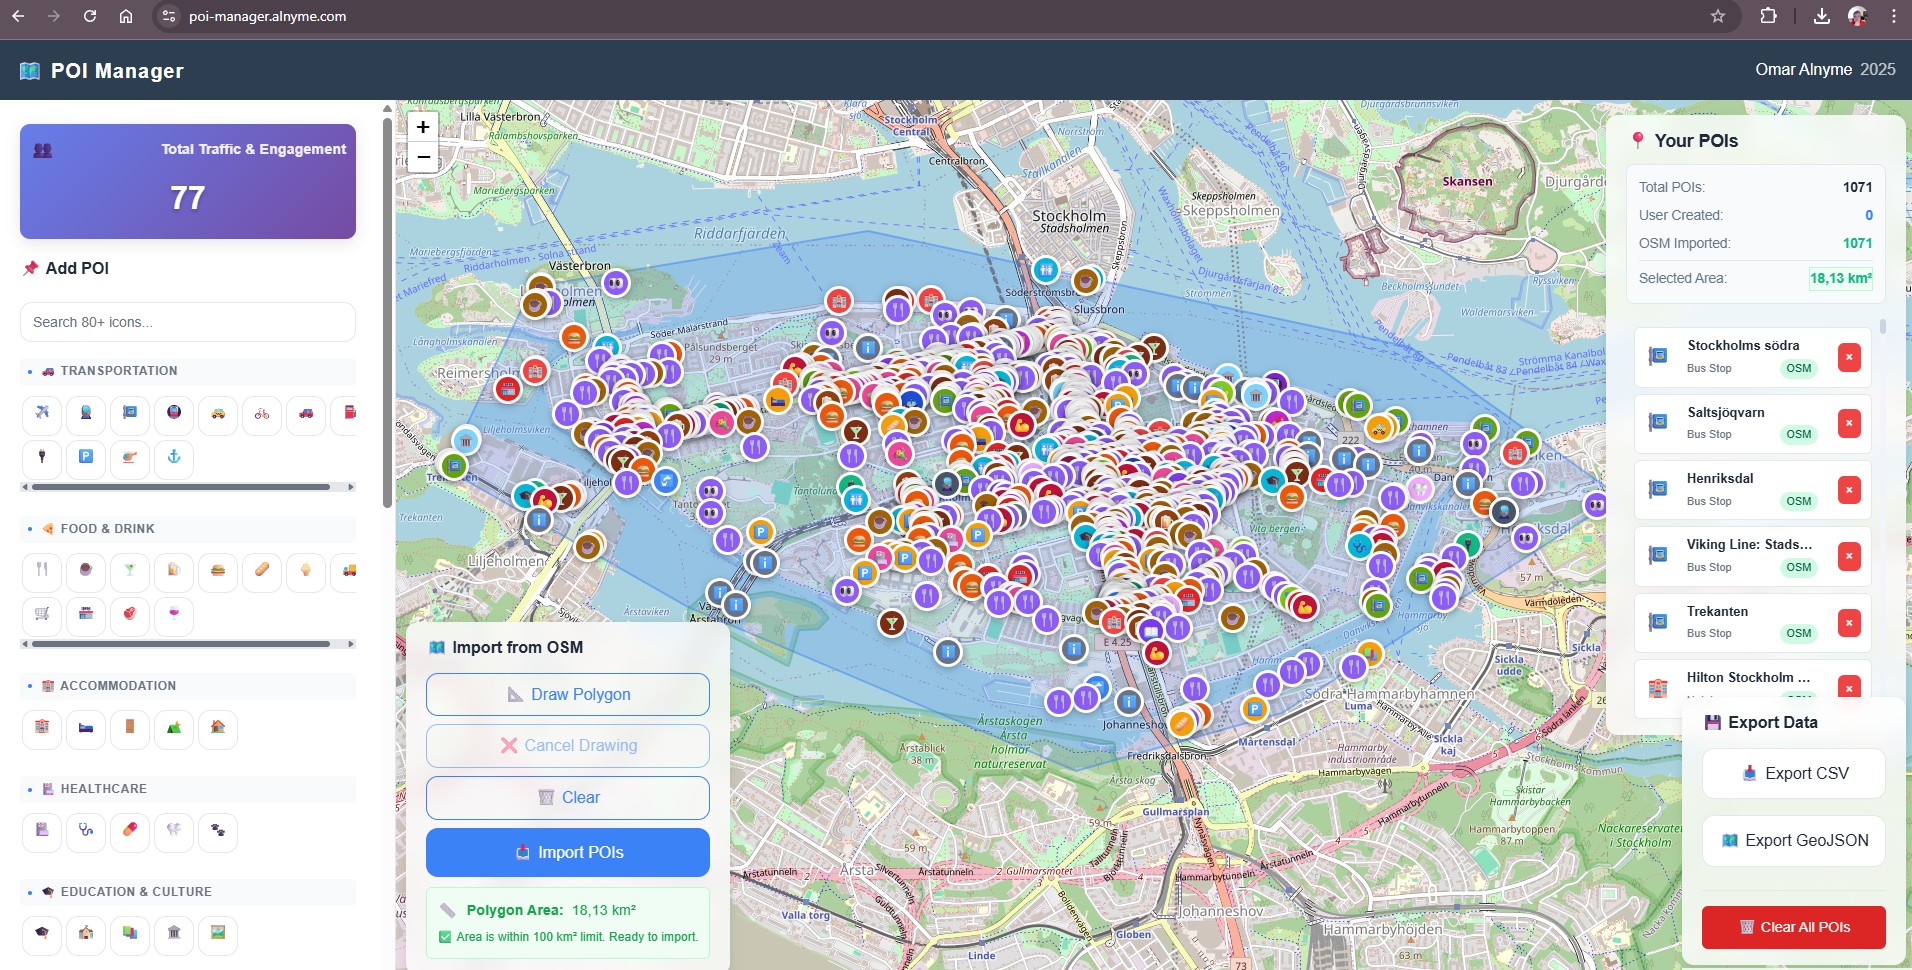Remove all entries with Clear All POIs
This screenshot has width=1912, height=970.
click(1794, 927)
